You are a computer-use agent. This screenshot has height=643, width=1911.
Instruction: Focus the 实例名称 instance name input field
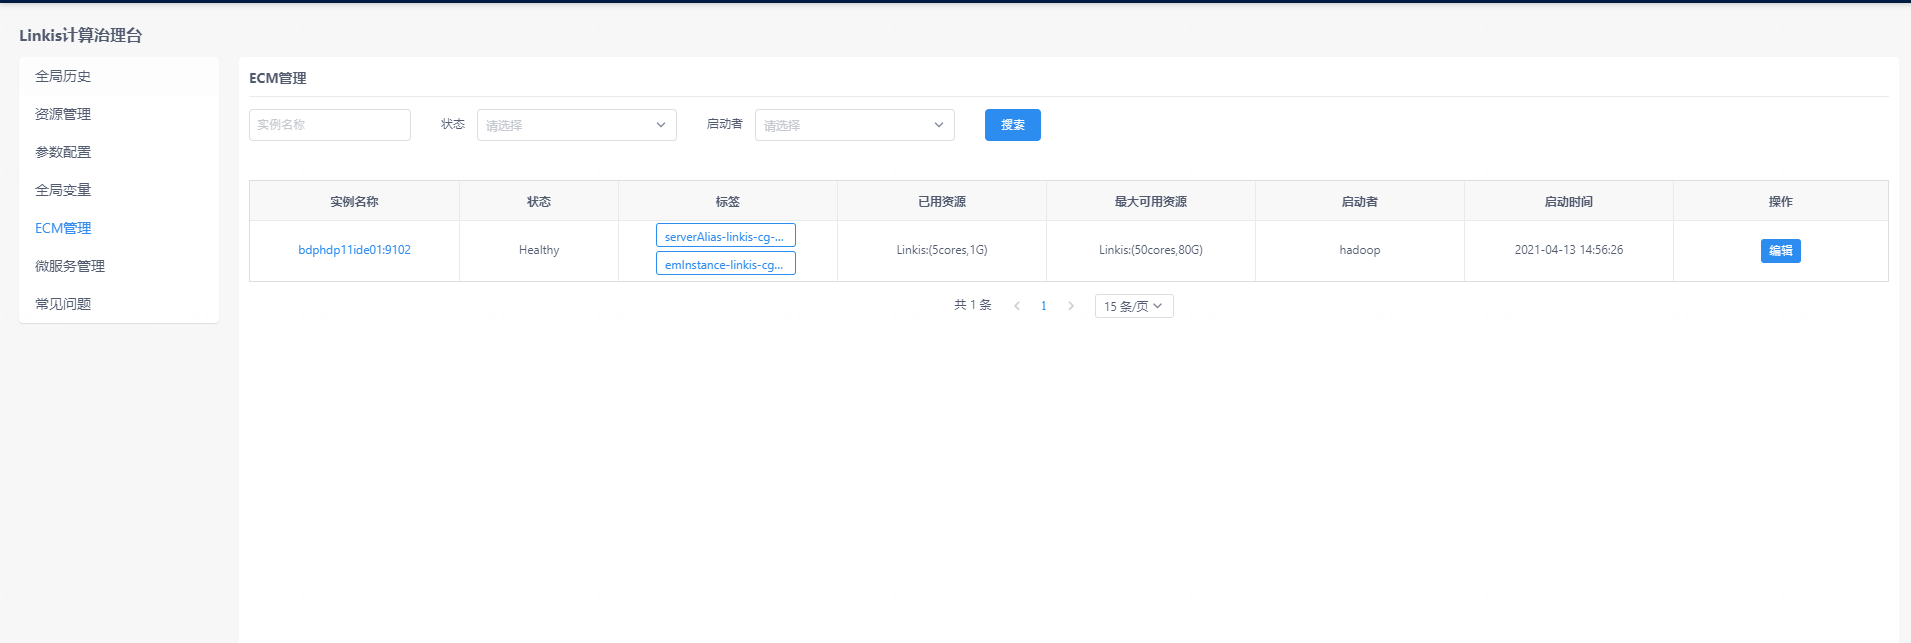click(329, 125)
